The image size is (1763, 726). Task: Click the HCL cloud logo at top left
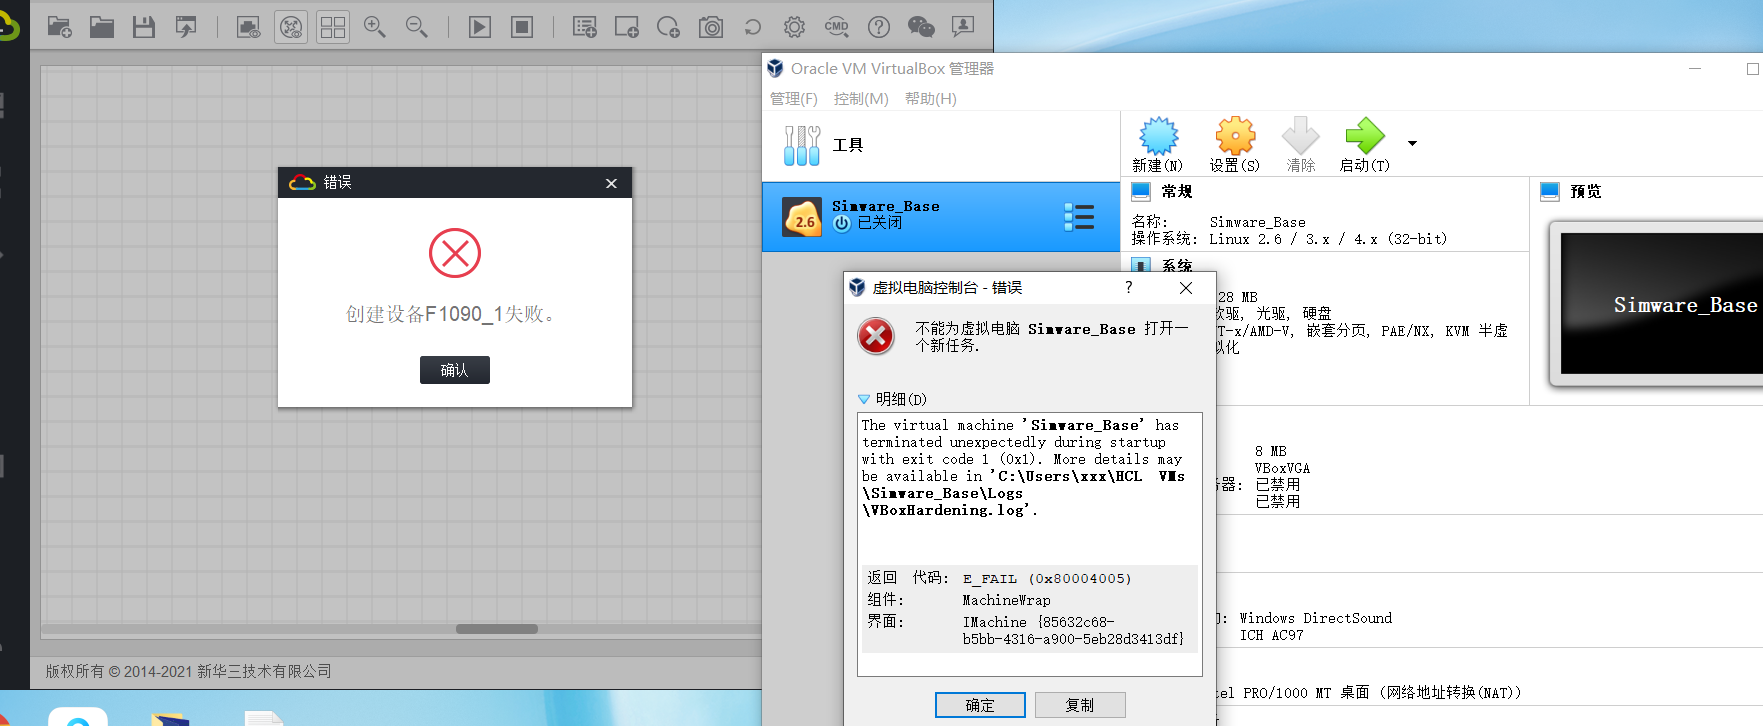8,26
